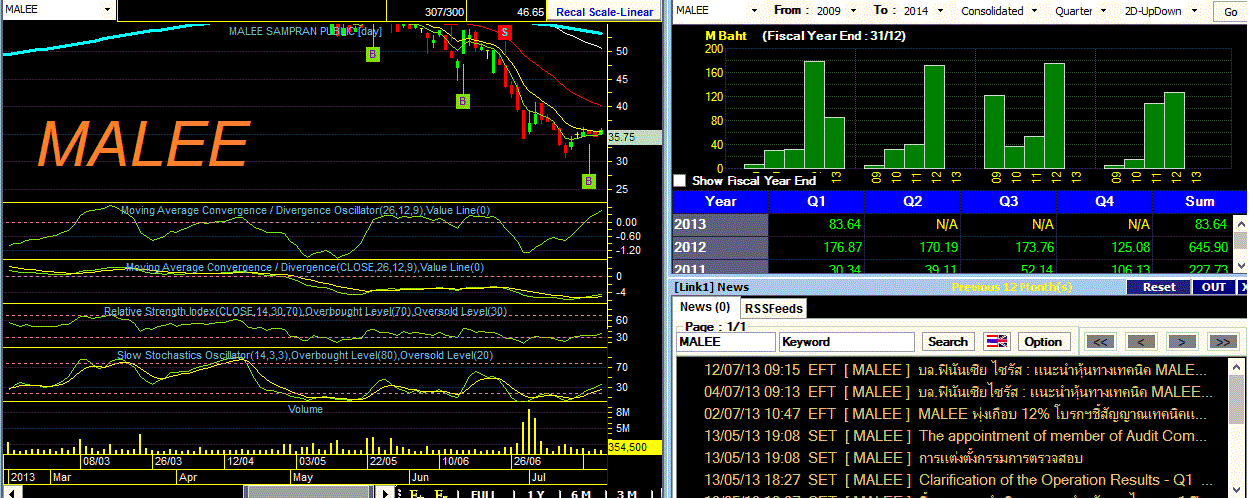Click the current price label 35.75

click(x=634, y=137)
